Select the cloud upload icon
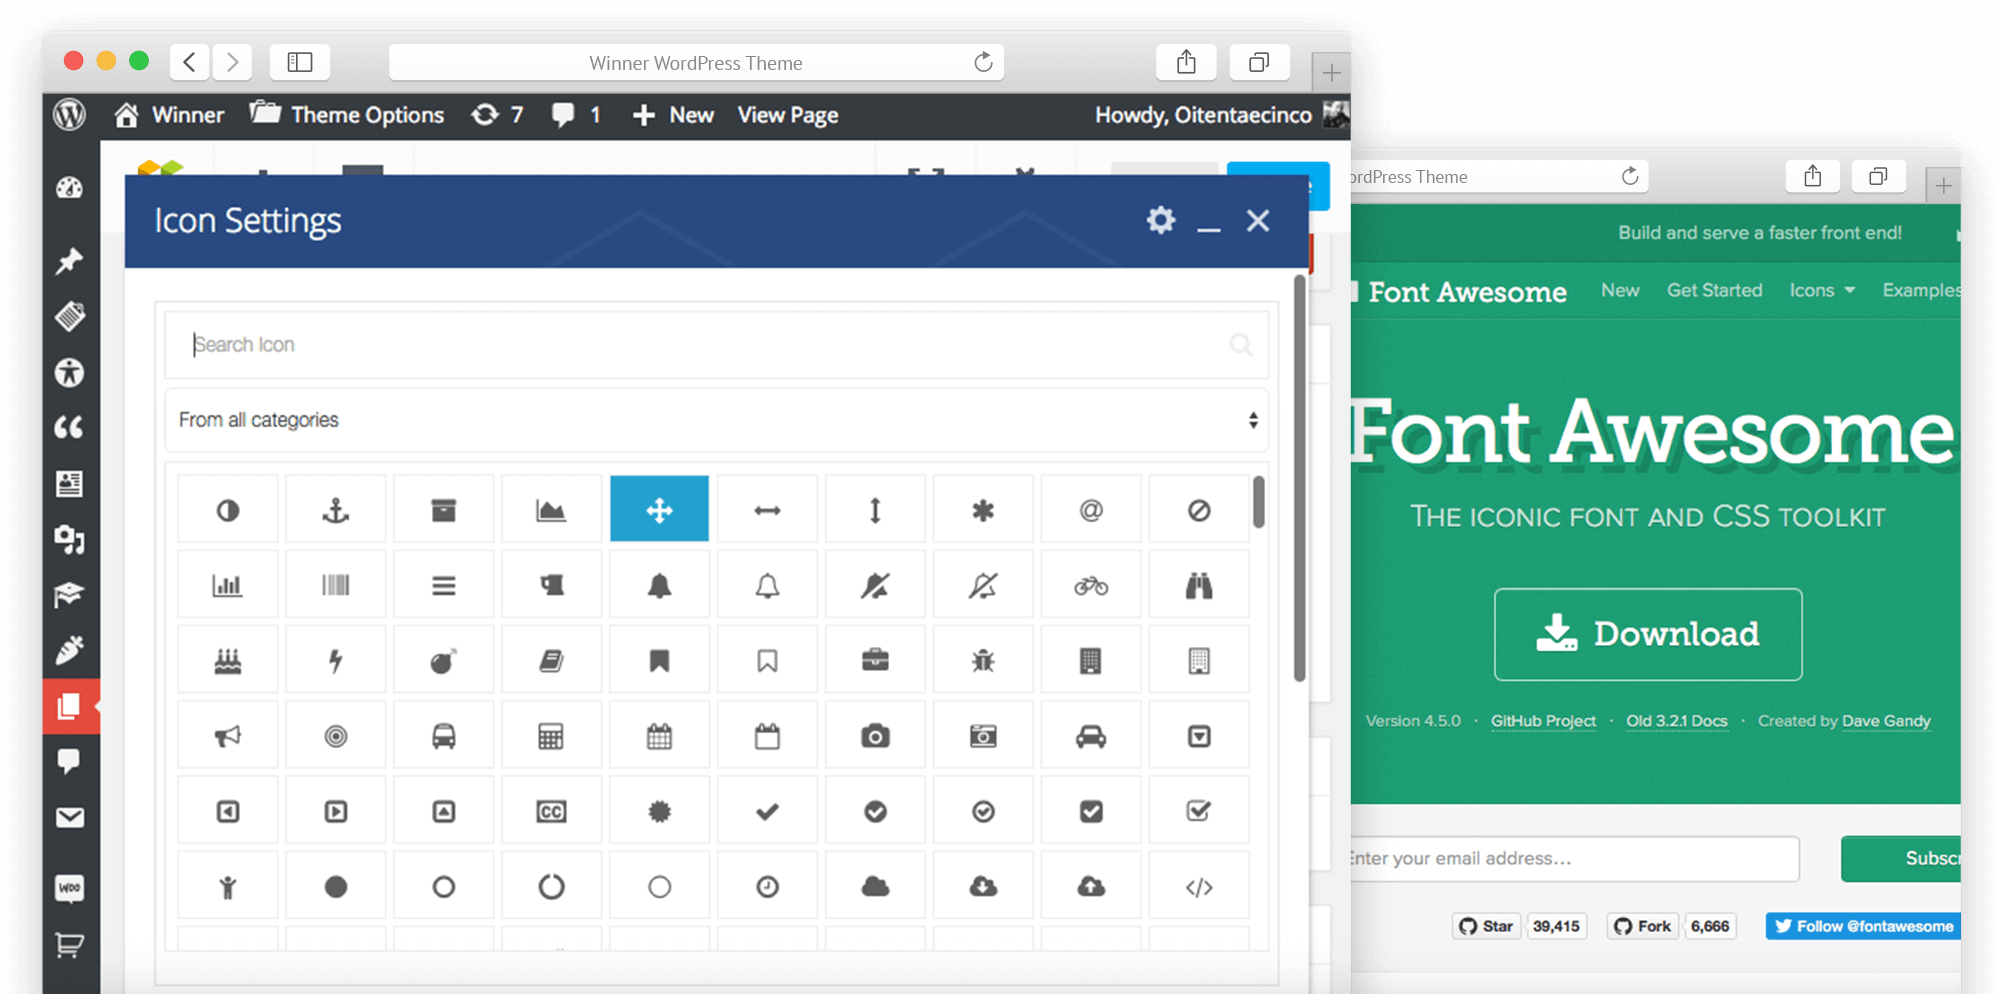Viewport: 2000px width, 994px height. (x=1091, y=885)
